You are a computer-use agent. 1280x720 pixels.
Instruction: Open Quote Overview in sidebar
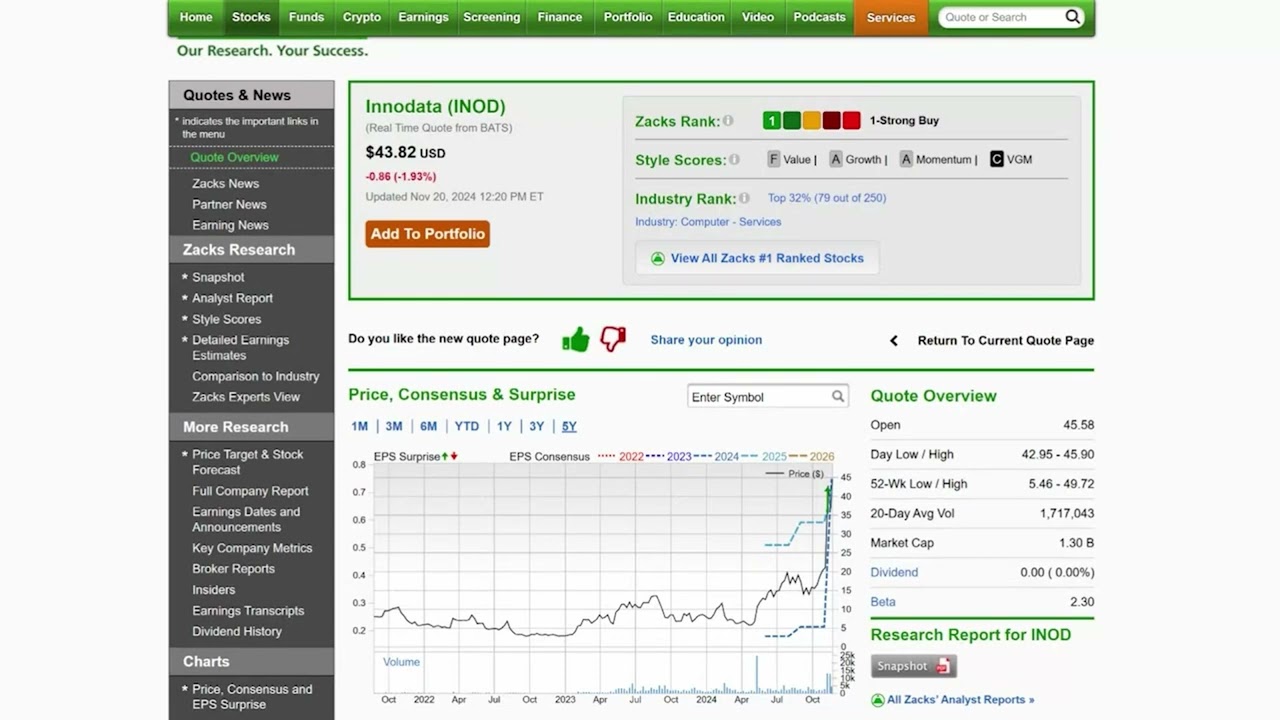235,158
